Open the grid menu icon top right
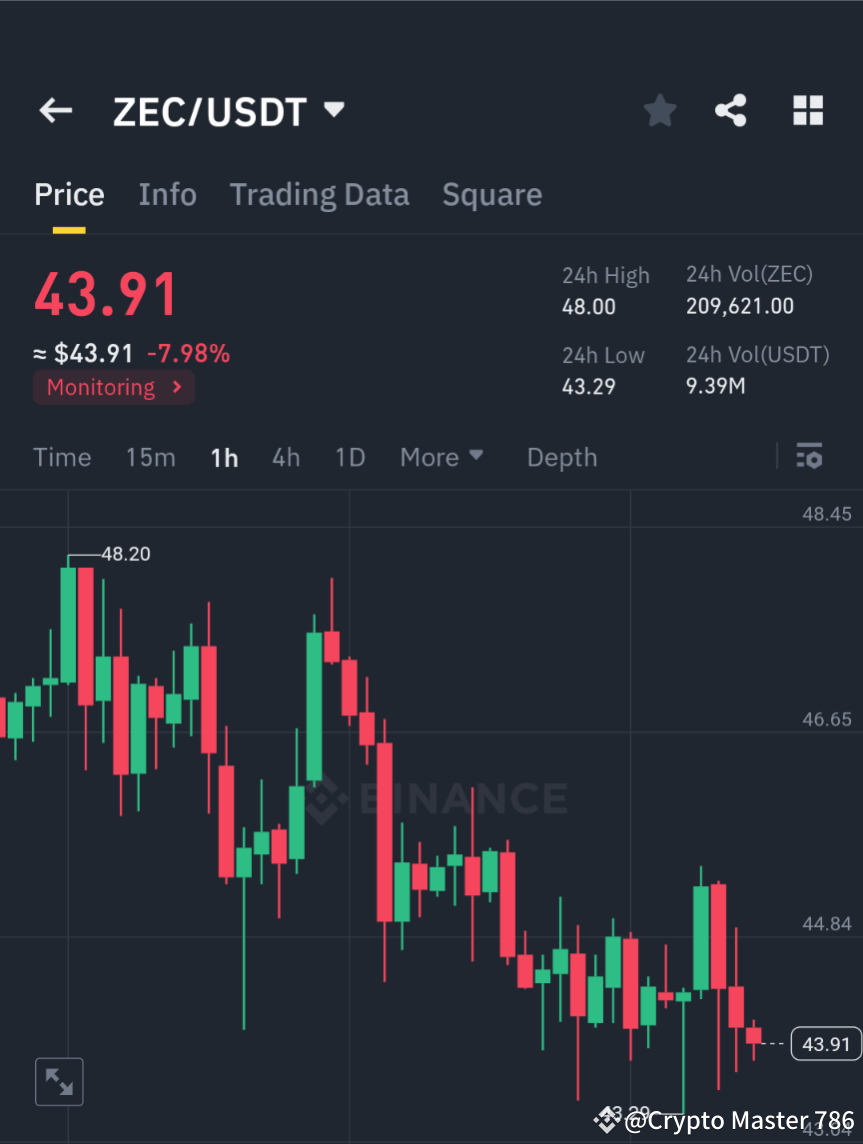The width and height of the screenshot is (863, 1144). click(807, 111)
